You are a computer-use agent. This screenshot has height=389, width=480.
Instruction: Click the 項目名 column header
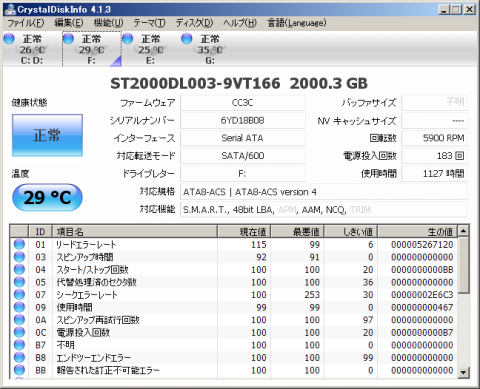[135, 232]
